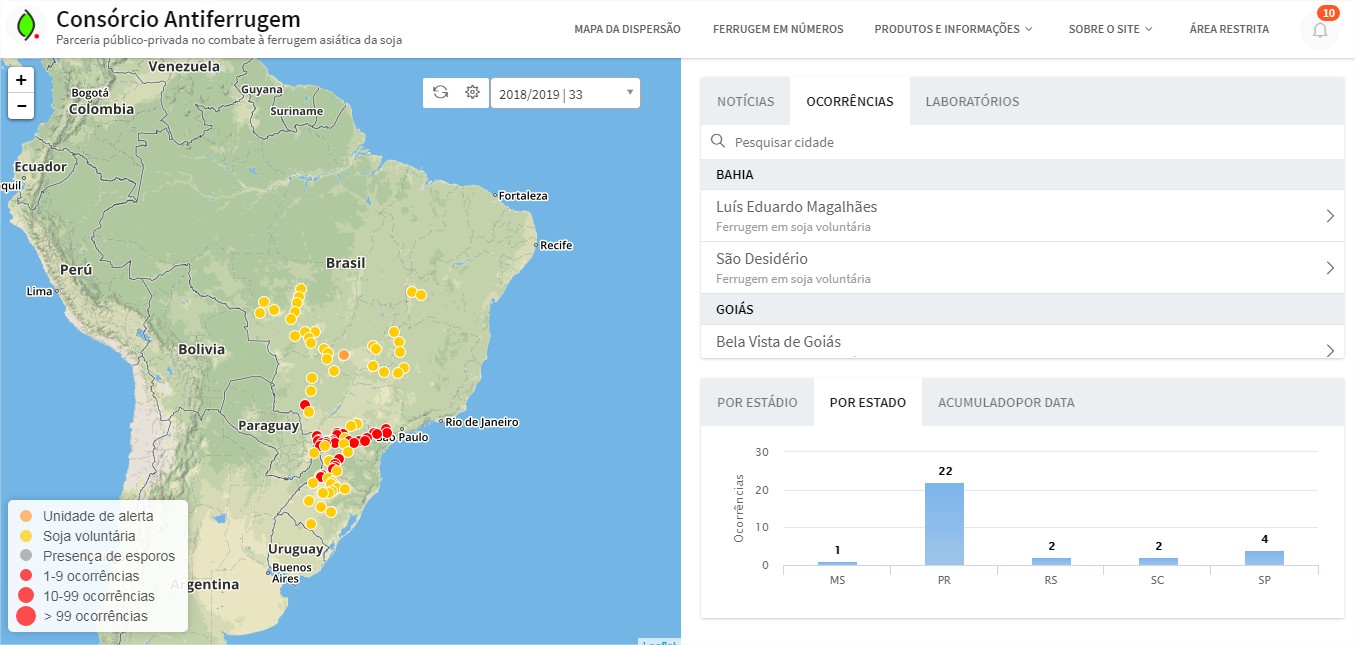Click the search magnifier icon
Viewport: 1355px width, 645px height.
tap(718, 142)
